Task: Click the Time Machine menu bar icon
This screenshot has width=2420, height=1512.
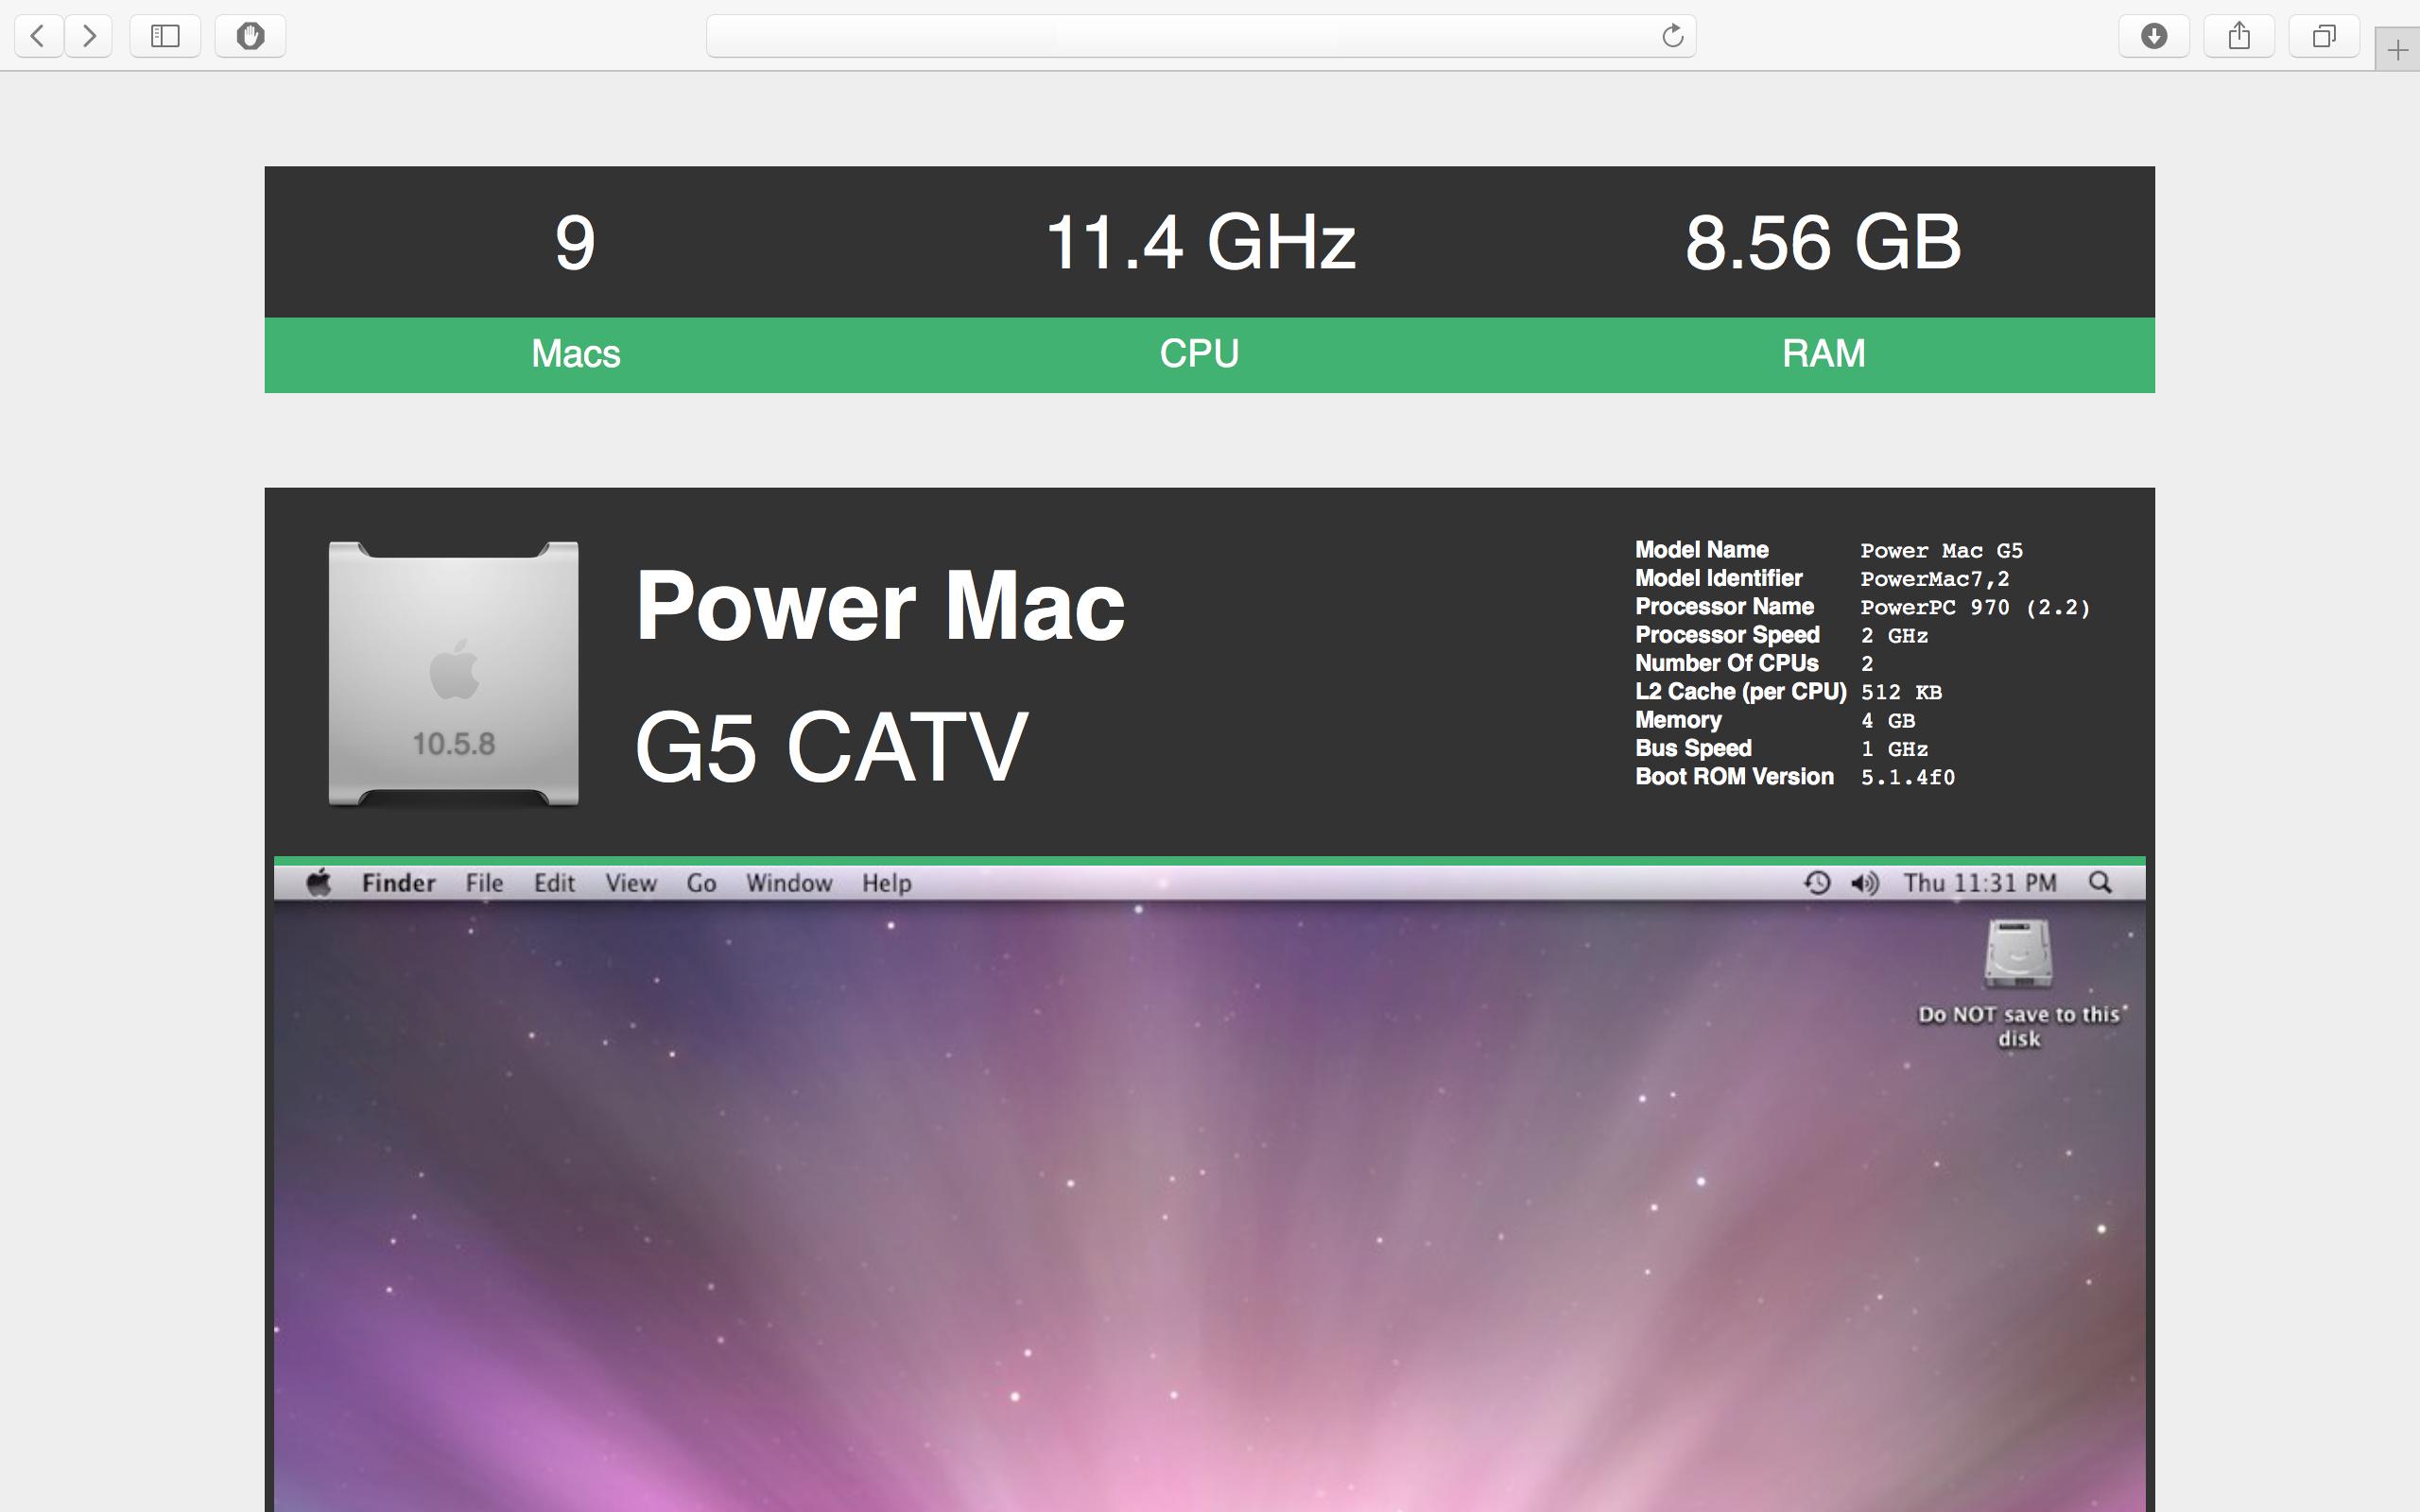Action: click(1817, 883)
